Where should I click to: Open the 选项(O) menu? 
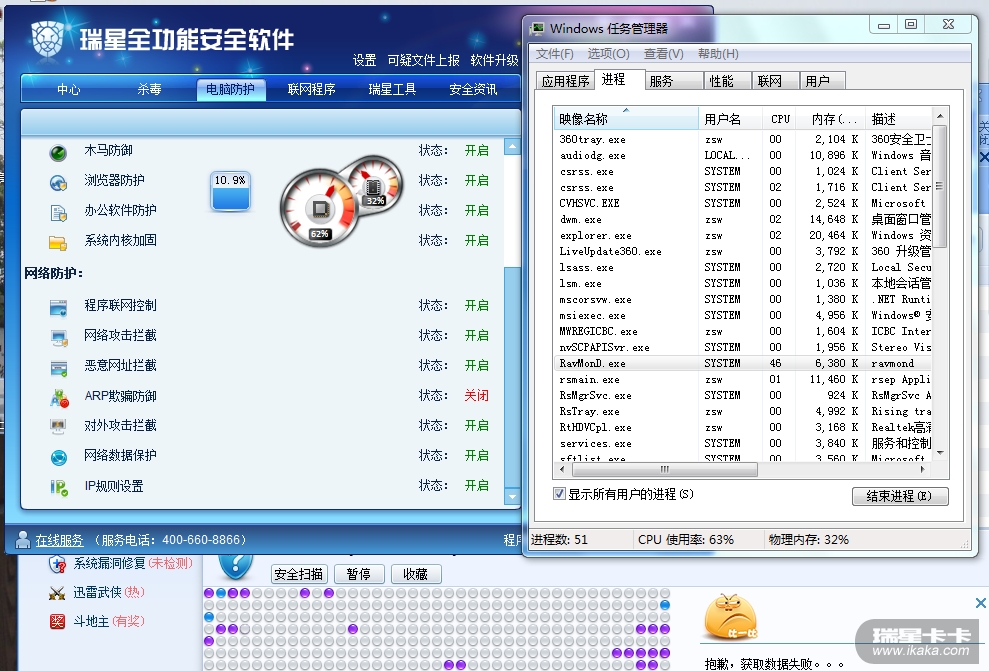pyautogui.click(x=608, y=54)
